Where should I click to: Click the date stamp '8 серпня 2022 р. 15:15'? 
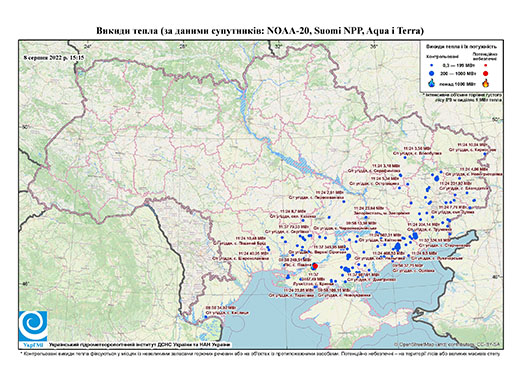(54, 57)
